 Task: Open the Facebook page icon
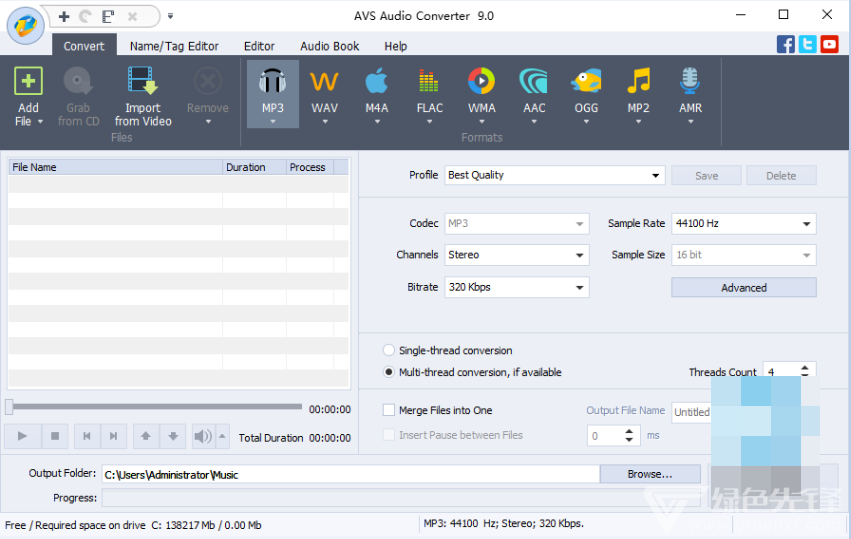click(x=785, y=44)
